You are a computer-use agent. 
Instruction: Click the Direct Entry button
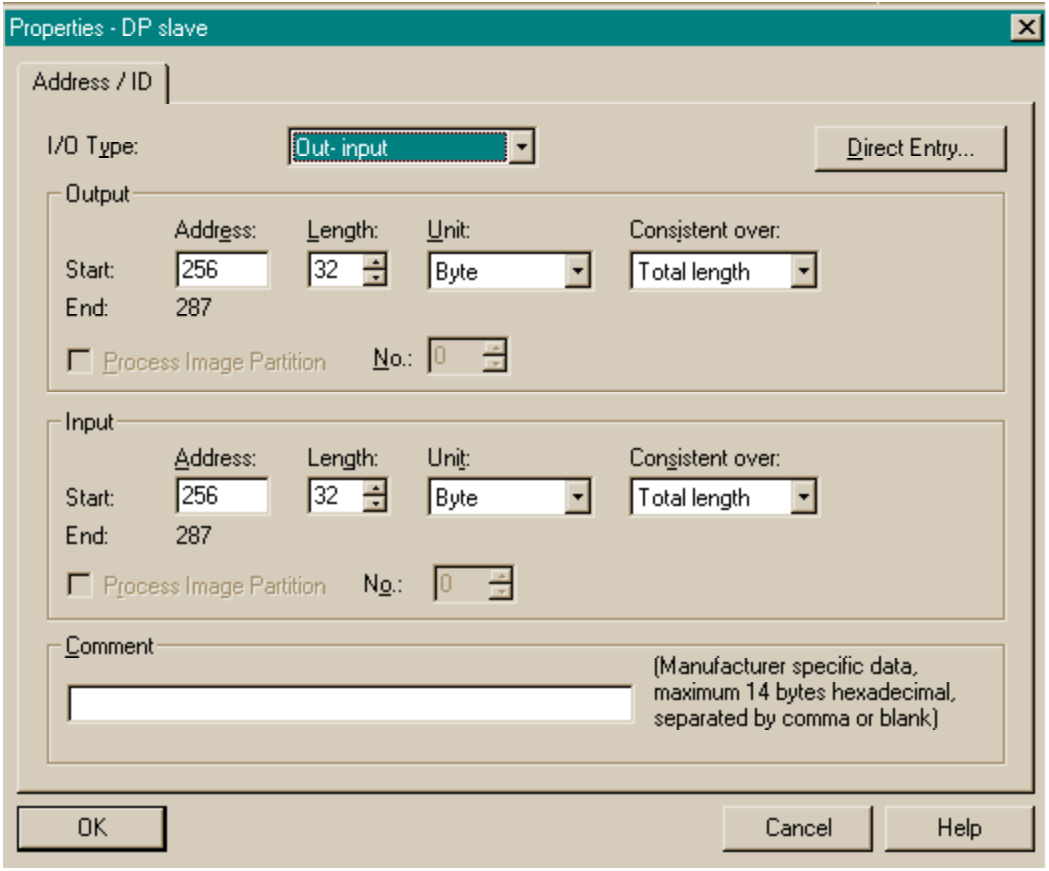click(910, 148)
